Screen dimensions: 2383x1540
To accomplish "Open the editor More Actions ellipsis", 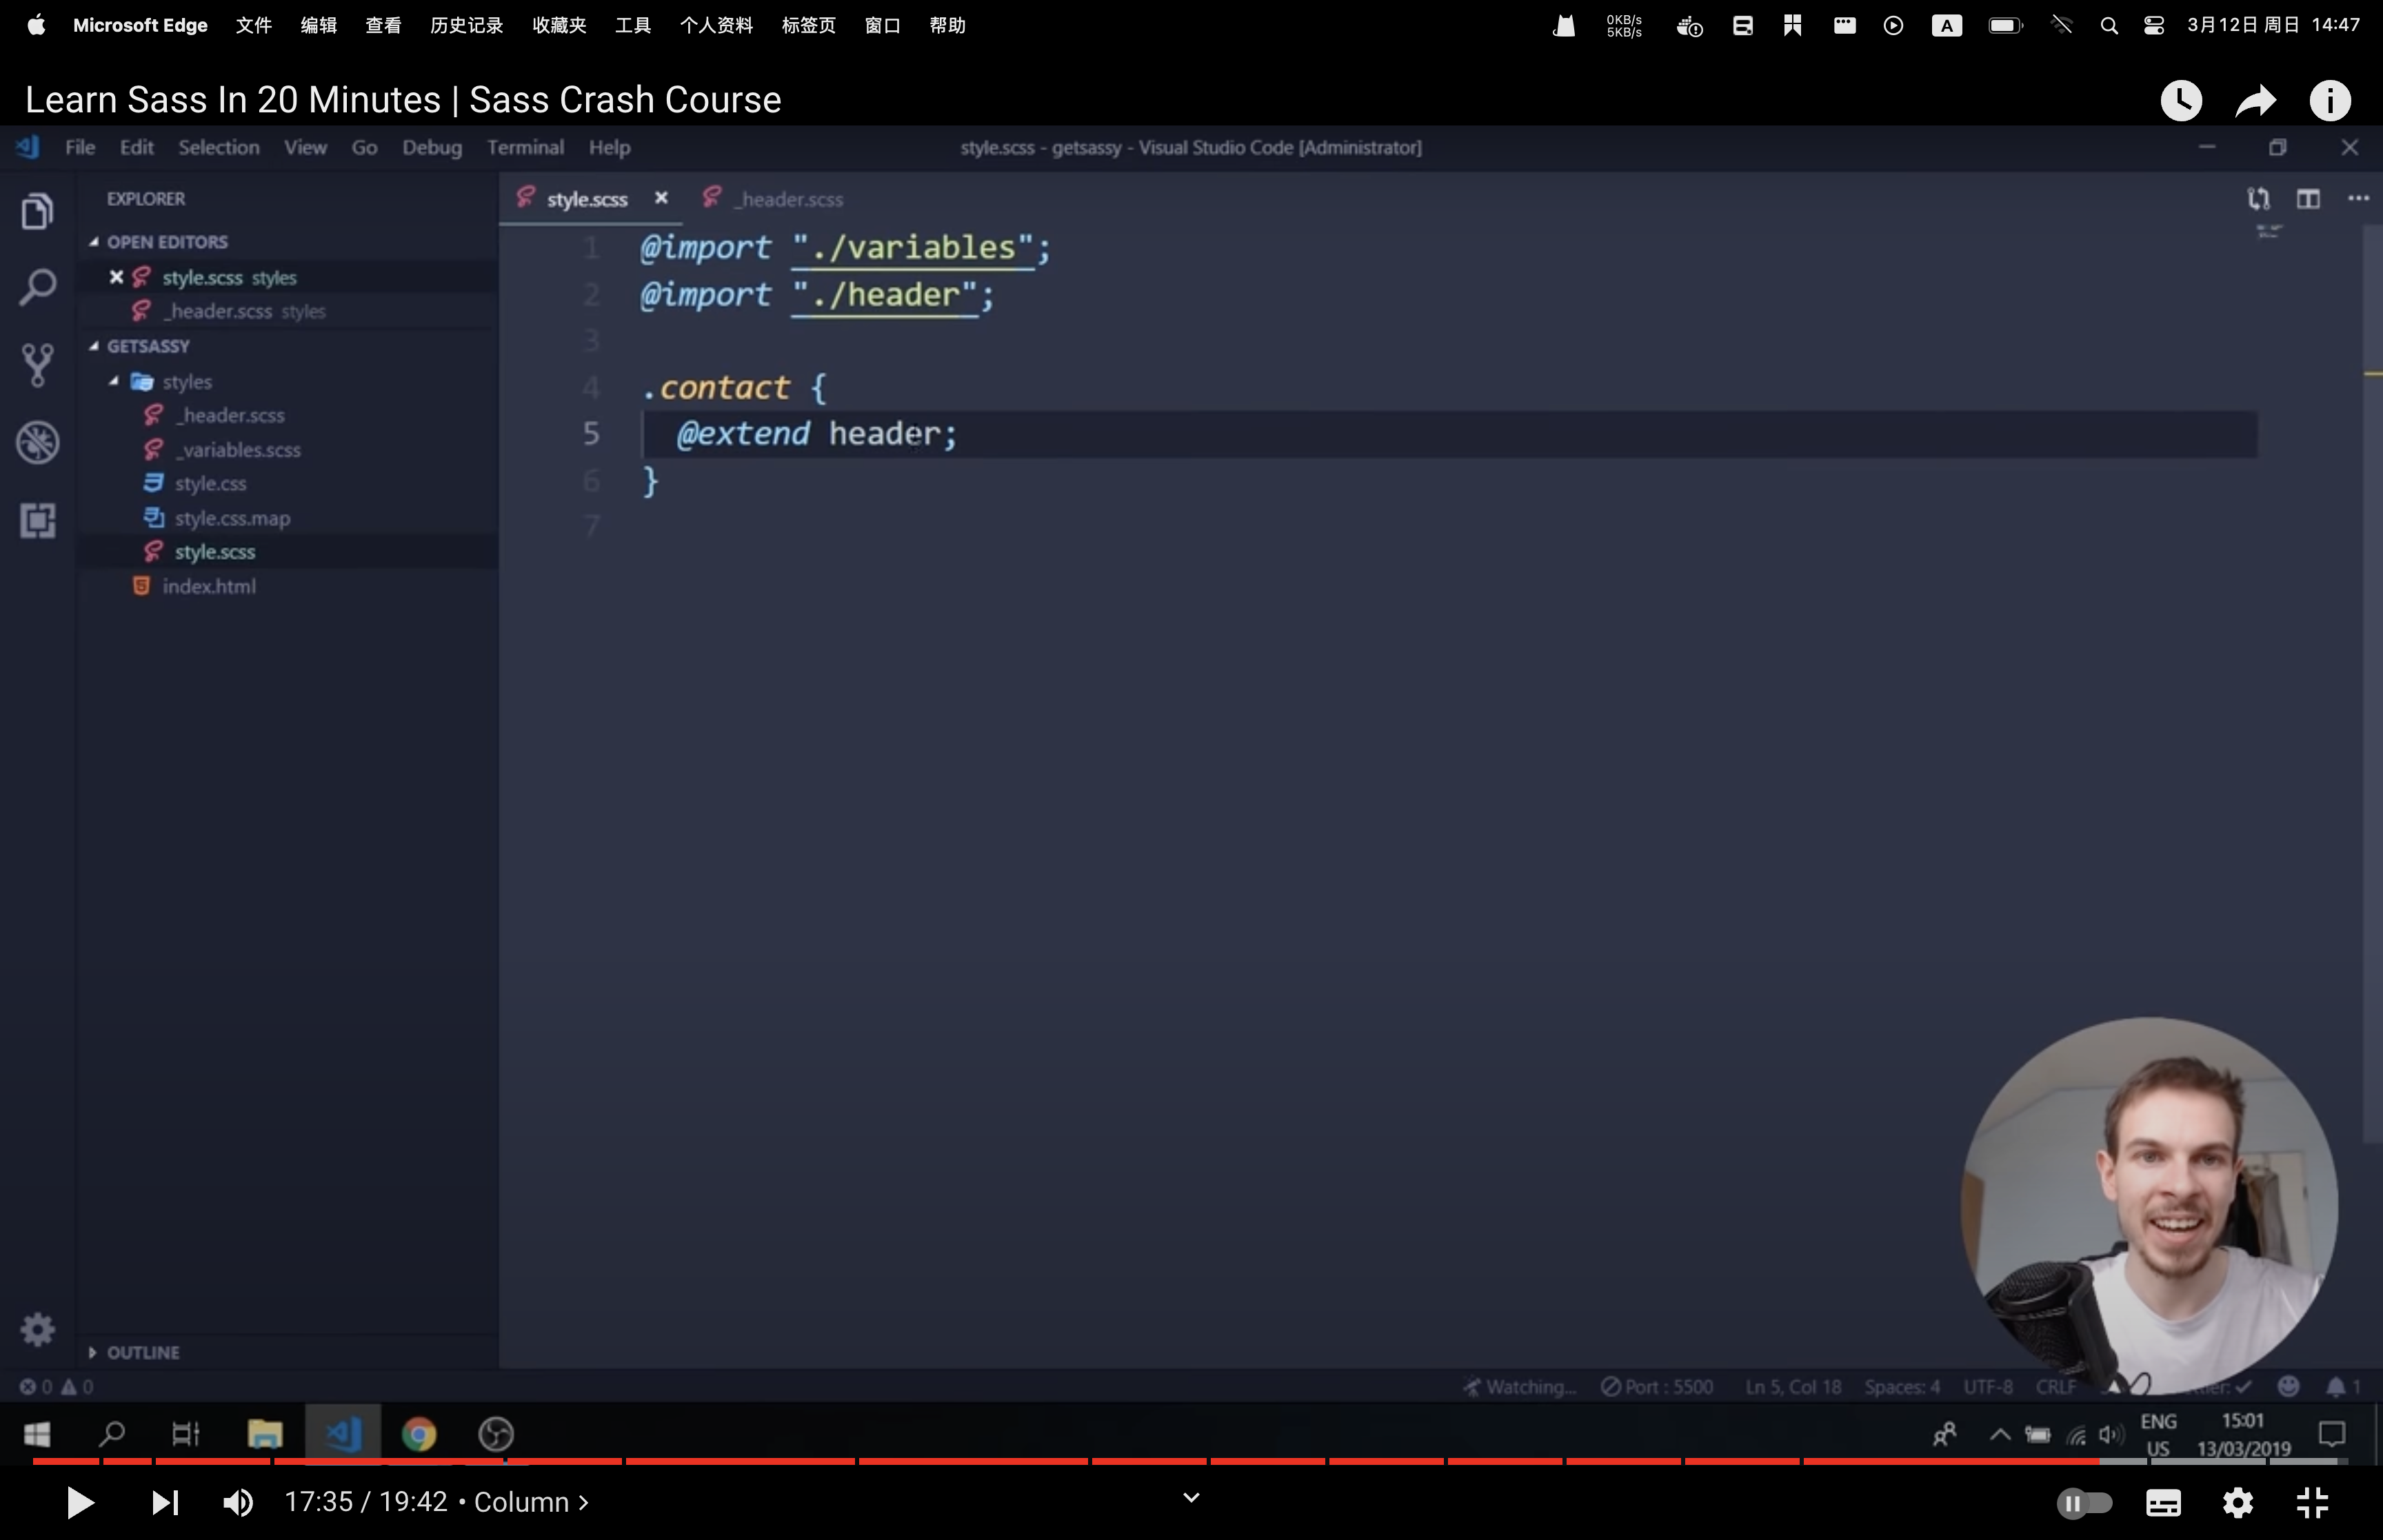I will (x=2358, y=198).
